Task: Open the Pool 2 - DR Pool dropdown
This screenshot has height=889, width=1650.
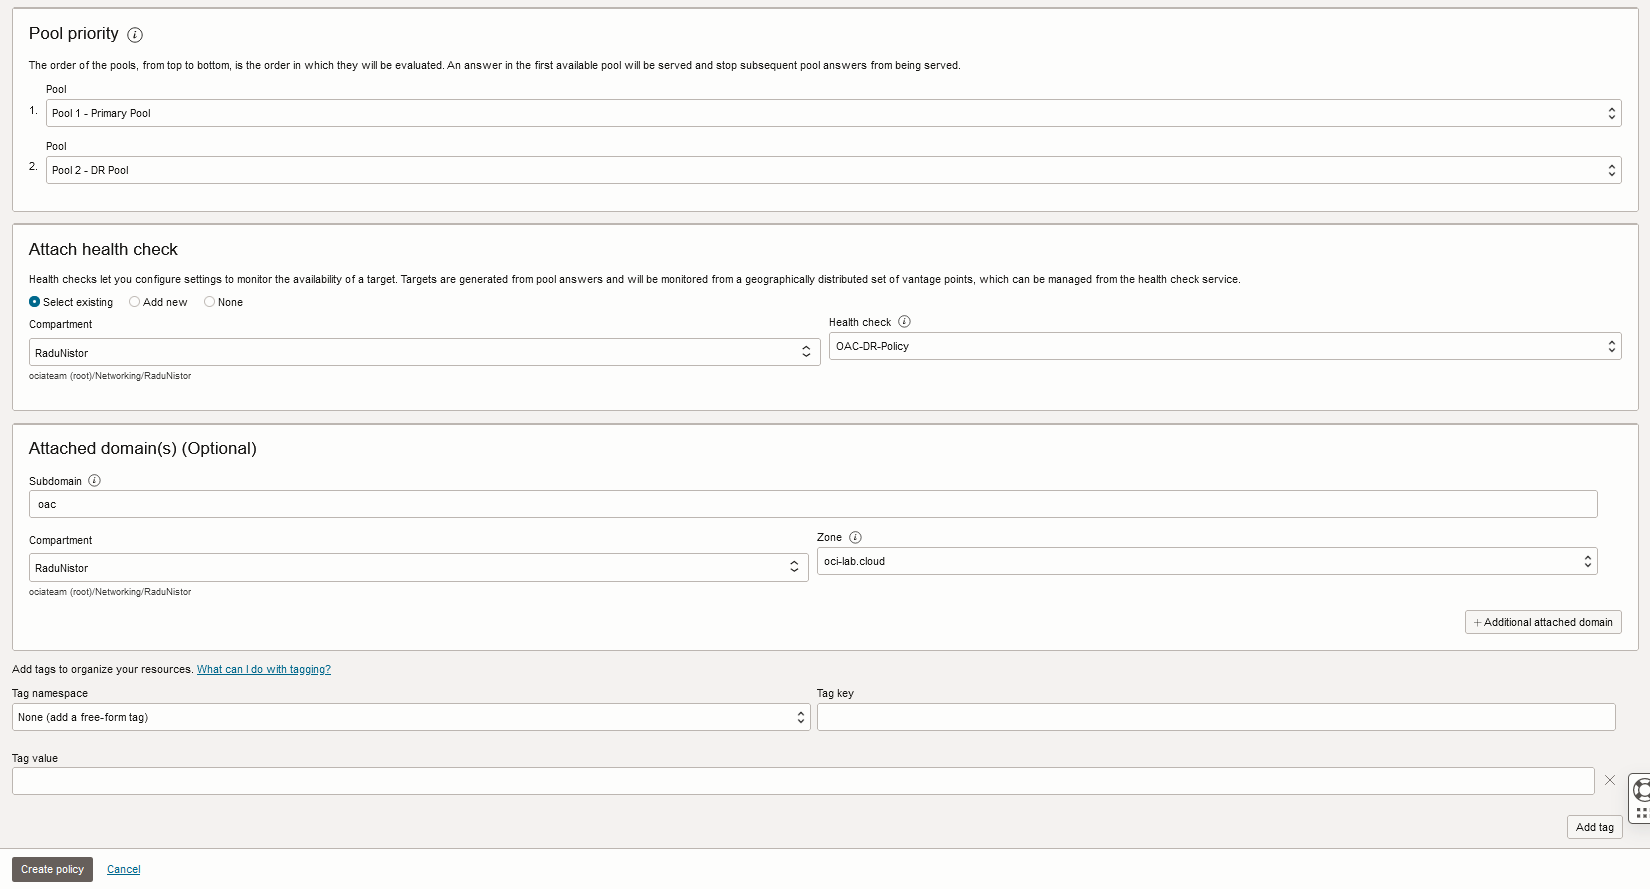Action: [x=833, y=170]
